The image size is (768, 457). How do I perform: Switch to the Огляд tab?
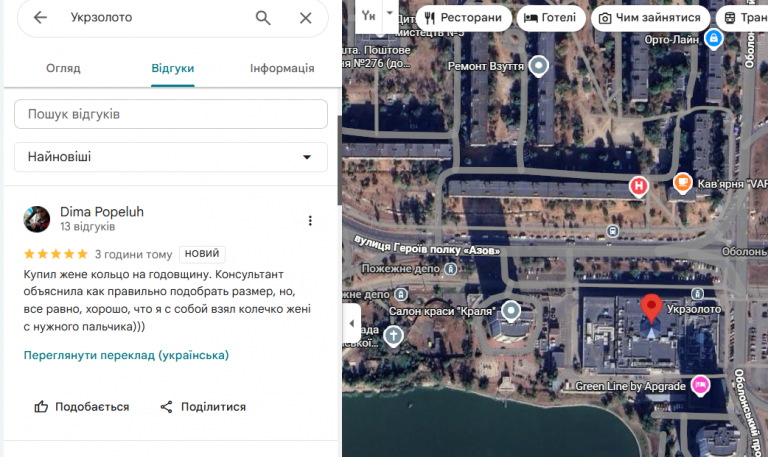pos(63,68)
